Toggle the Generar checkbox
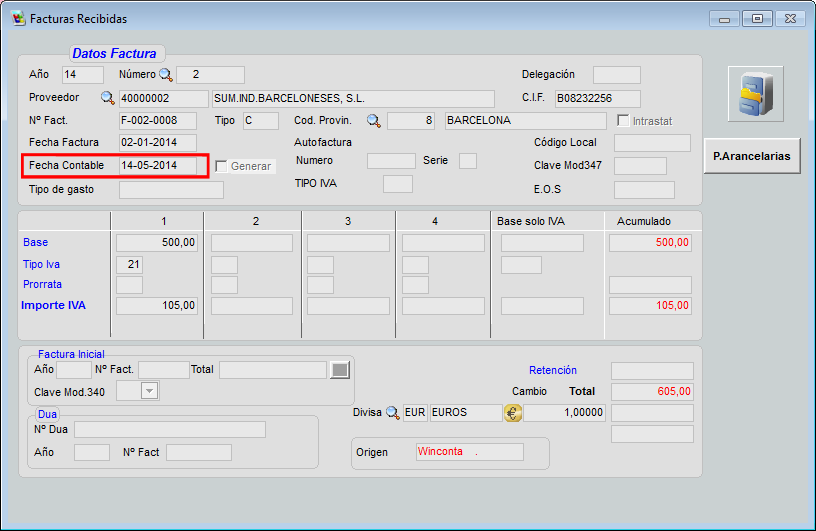The height and width of the screenshot is (531, 816). pyautogui.click(x=221, y=166)
